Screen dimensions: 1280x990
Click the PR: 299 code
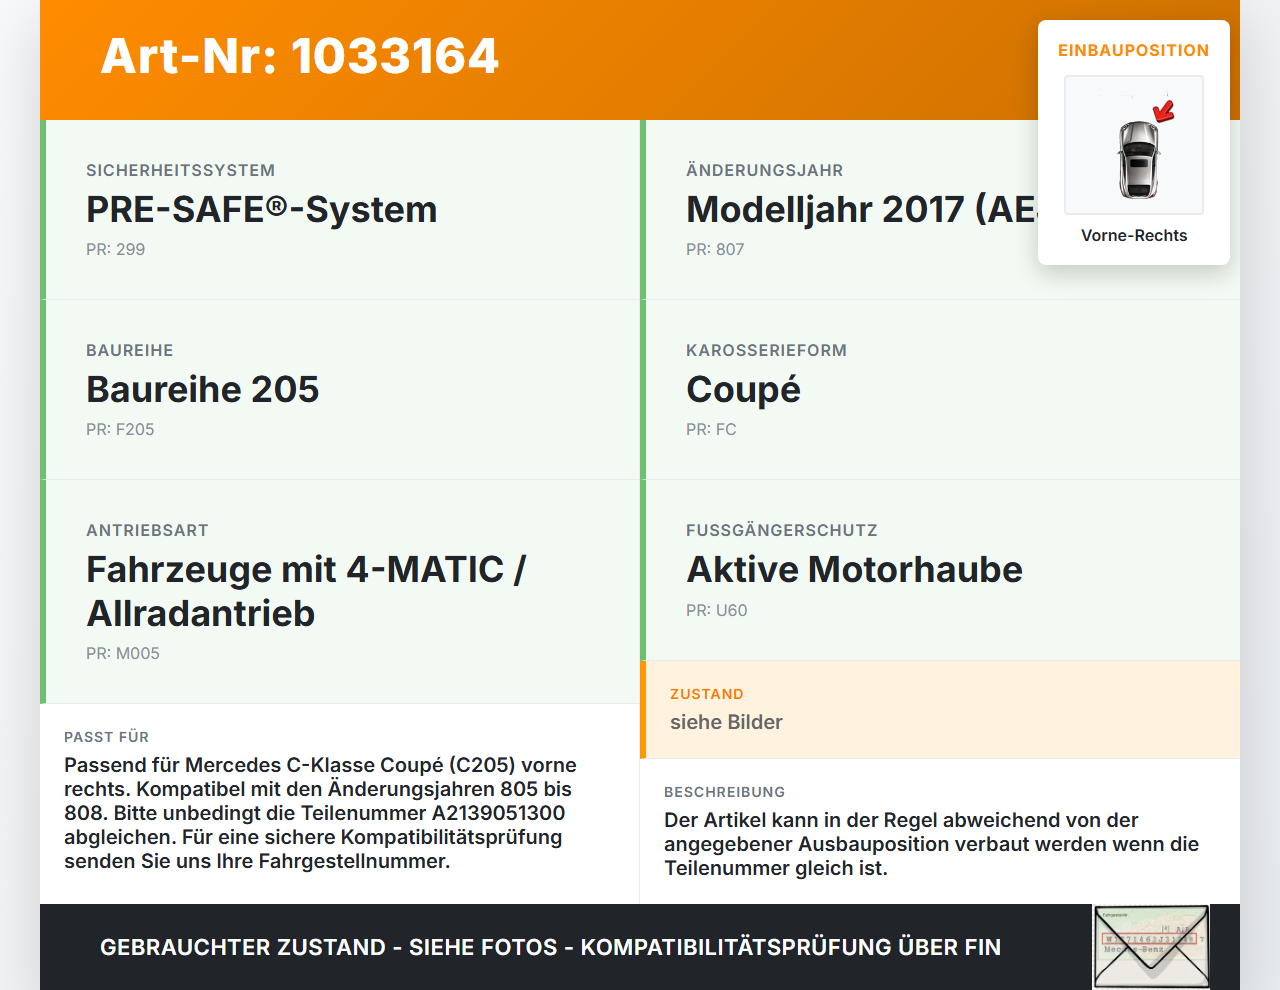coord(115,249)
